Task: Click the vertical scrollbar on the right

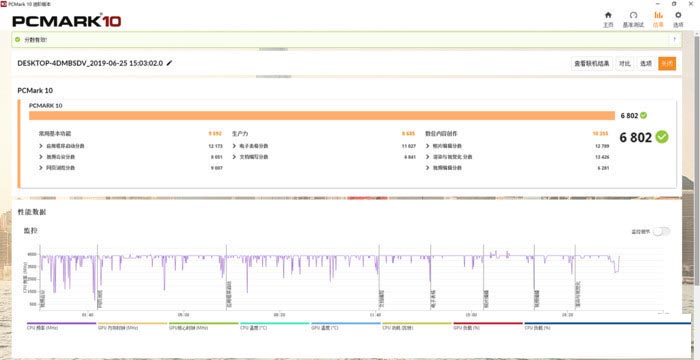Action: pyautogui.click(x=697, y=161)
